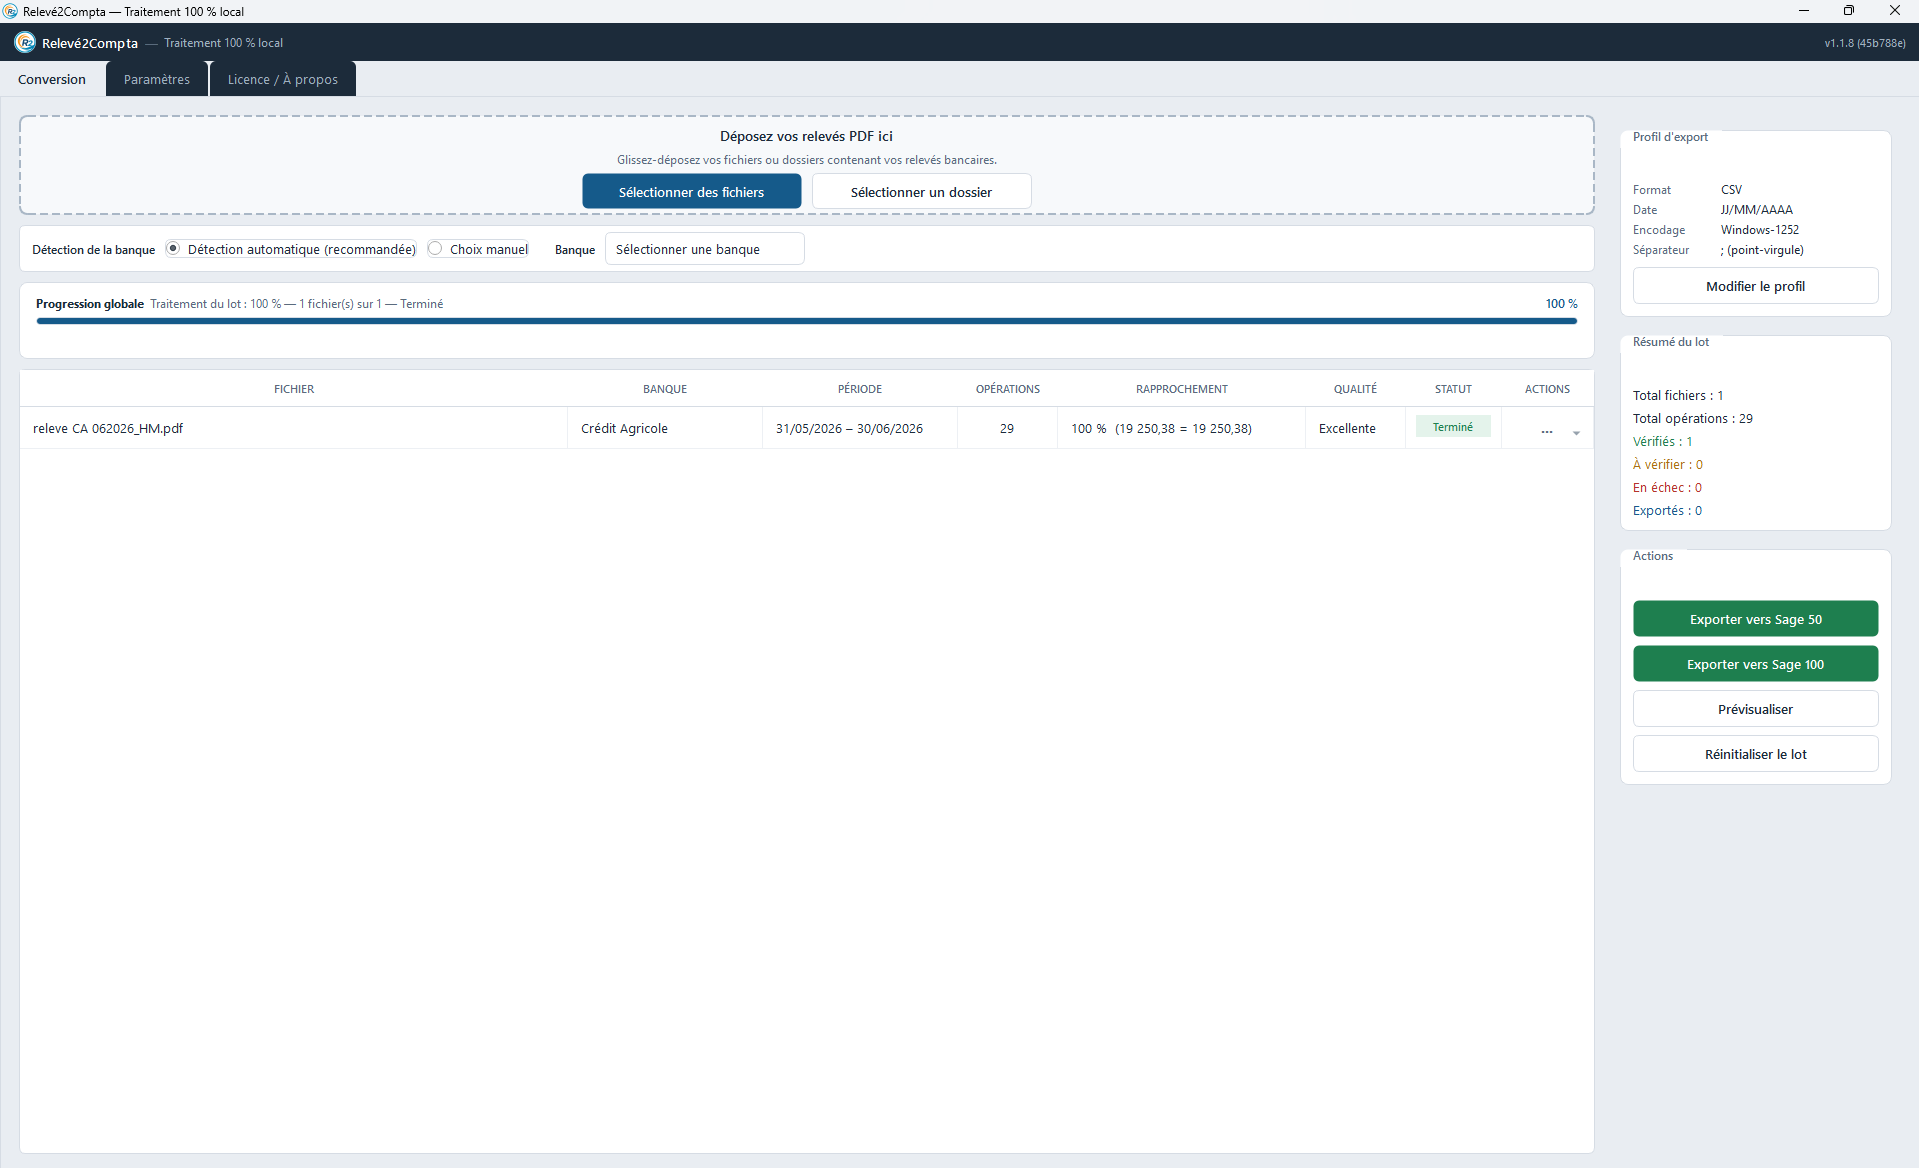Choose the Choix manuel radio option
This screenshot has height=1168, width=1919.
pos(435,248)
